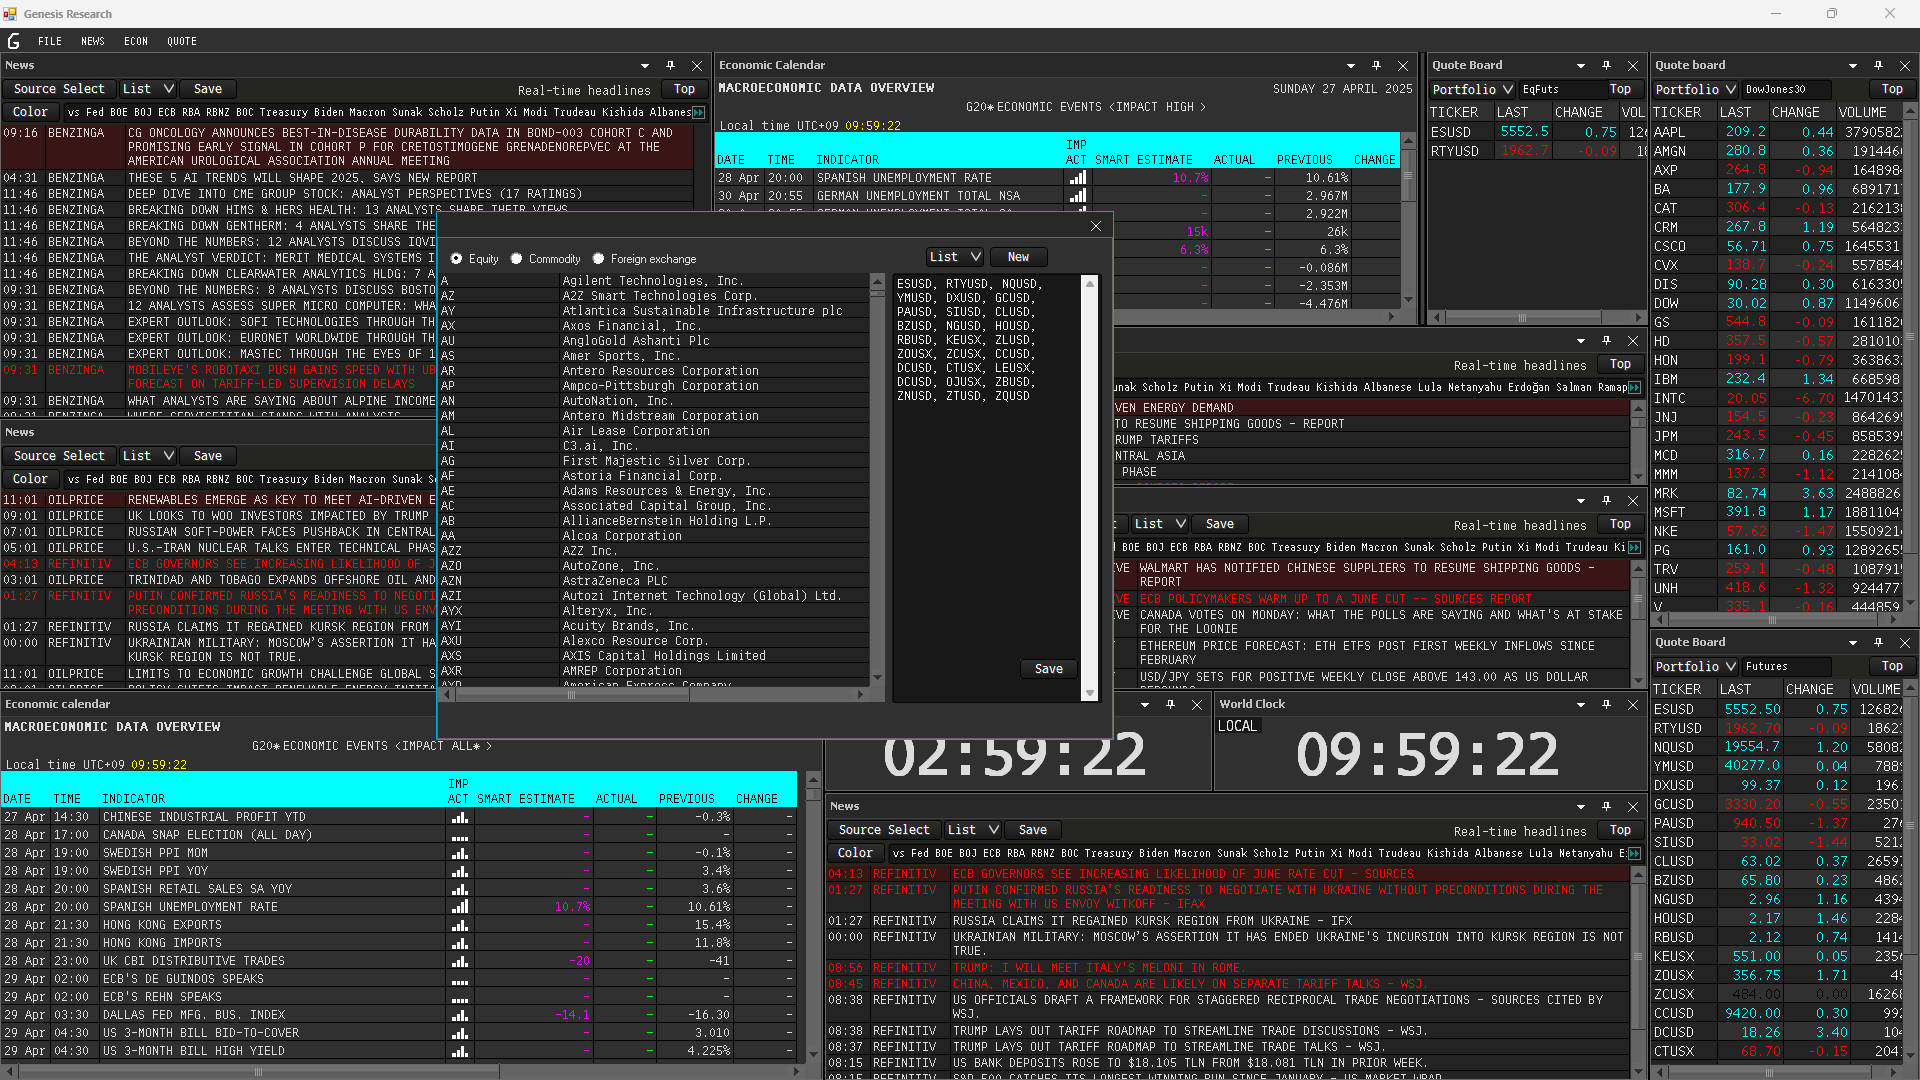Select the Foreign exchange radio button
1920x1080 pixels.
pyautogui.click(x=598, y=258)
